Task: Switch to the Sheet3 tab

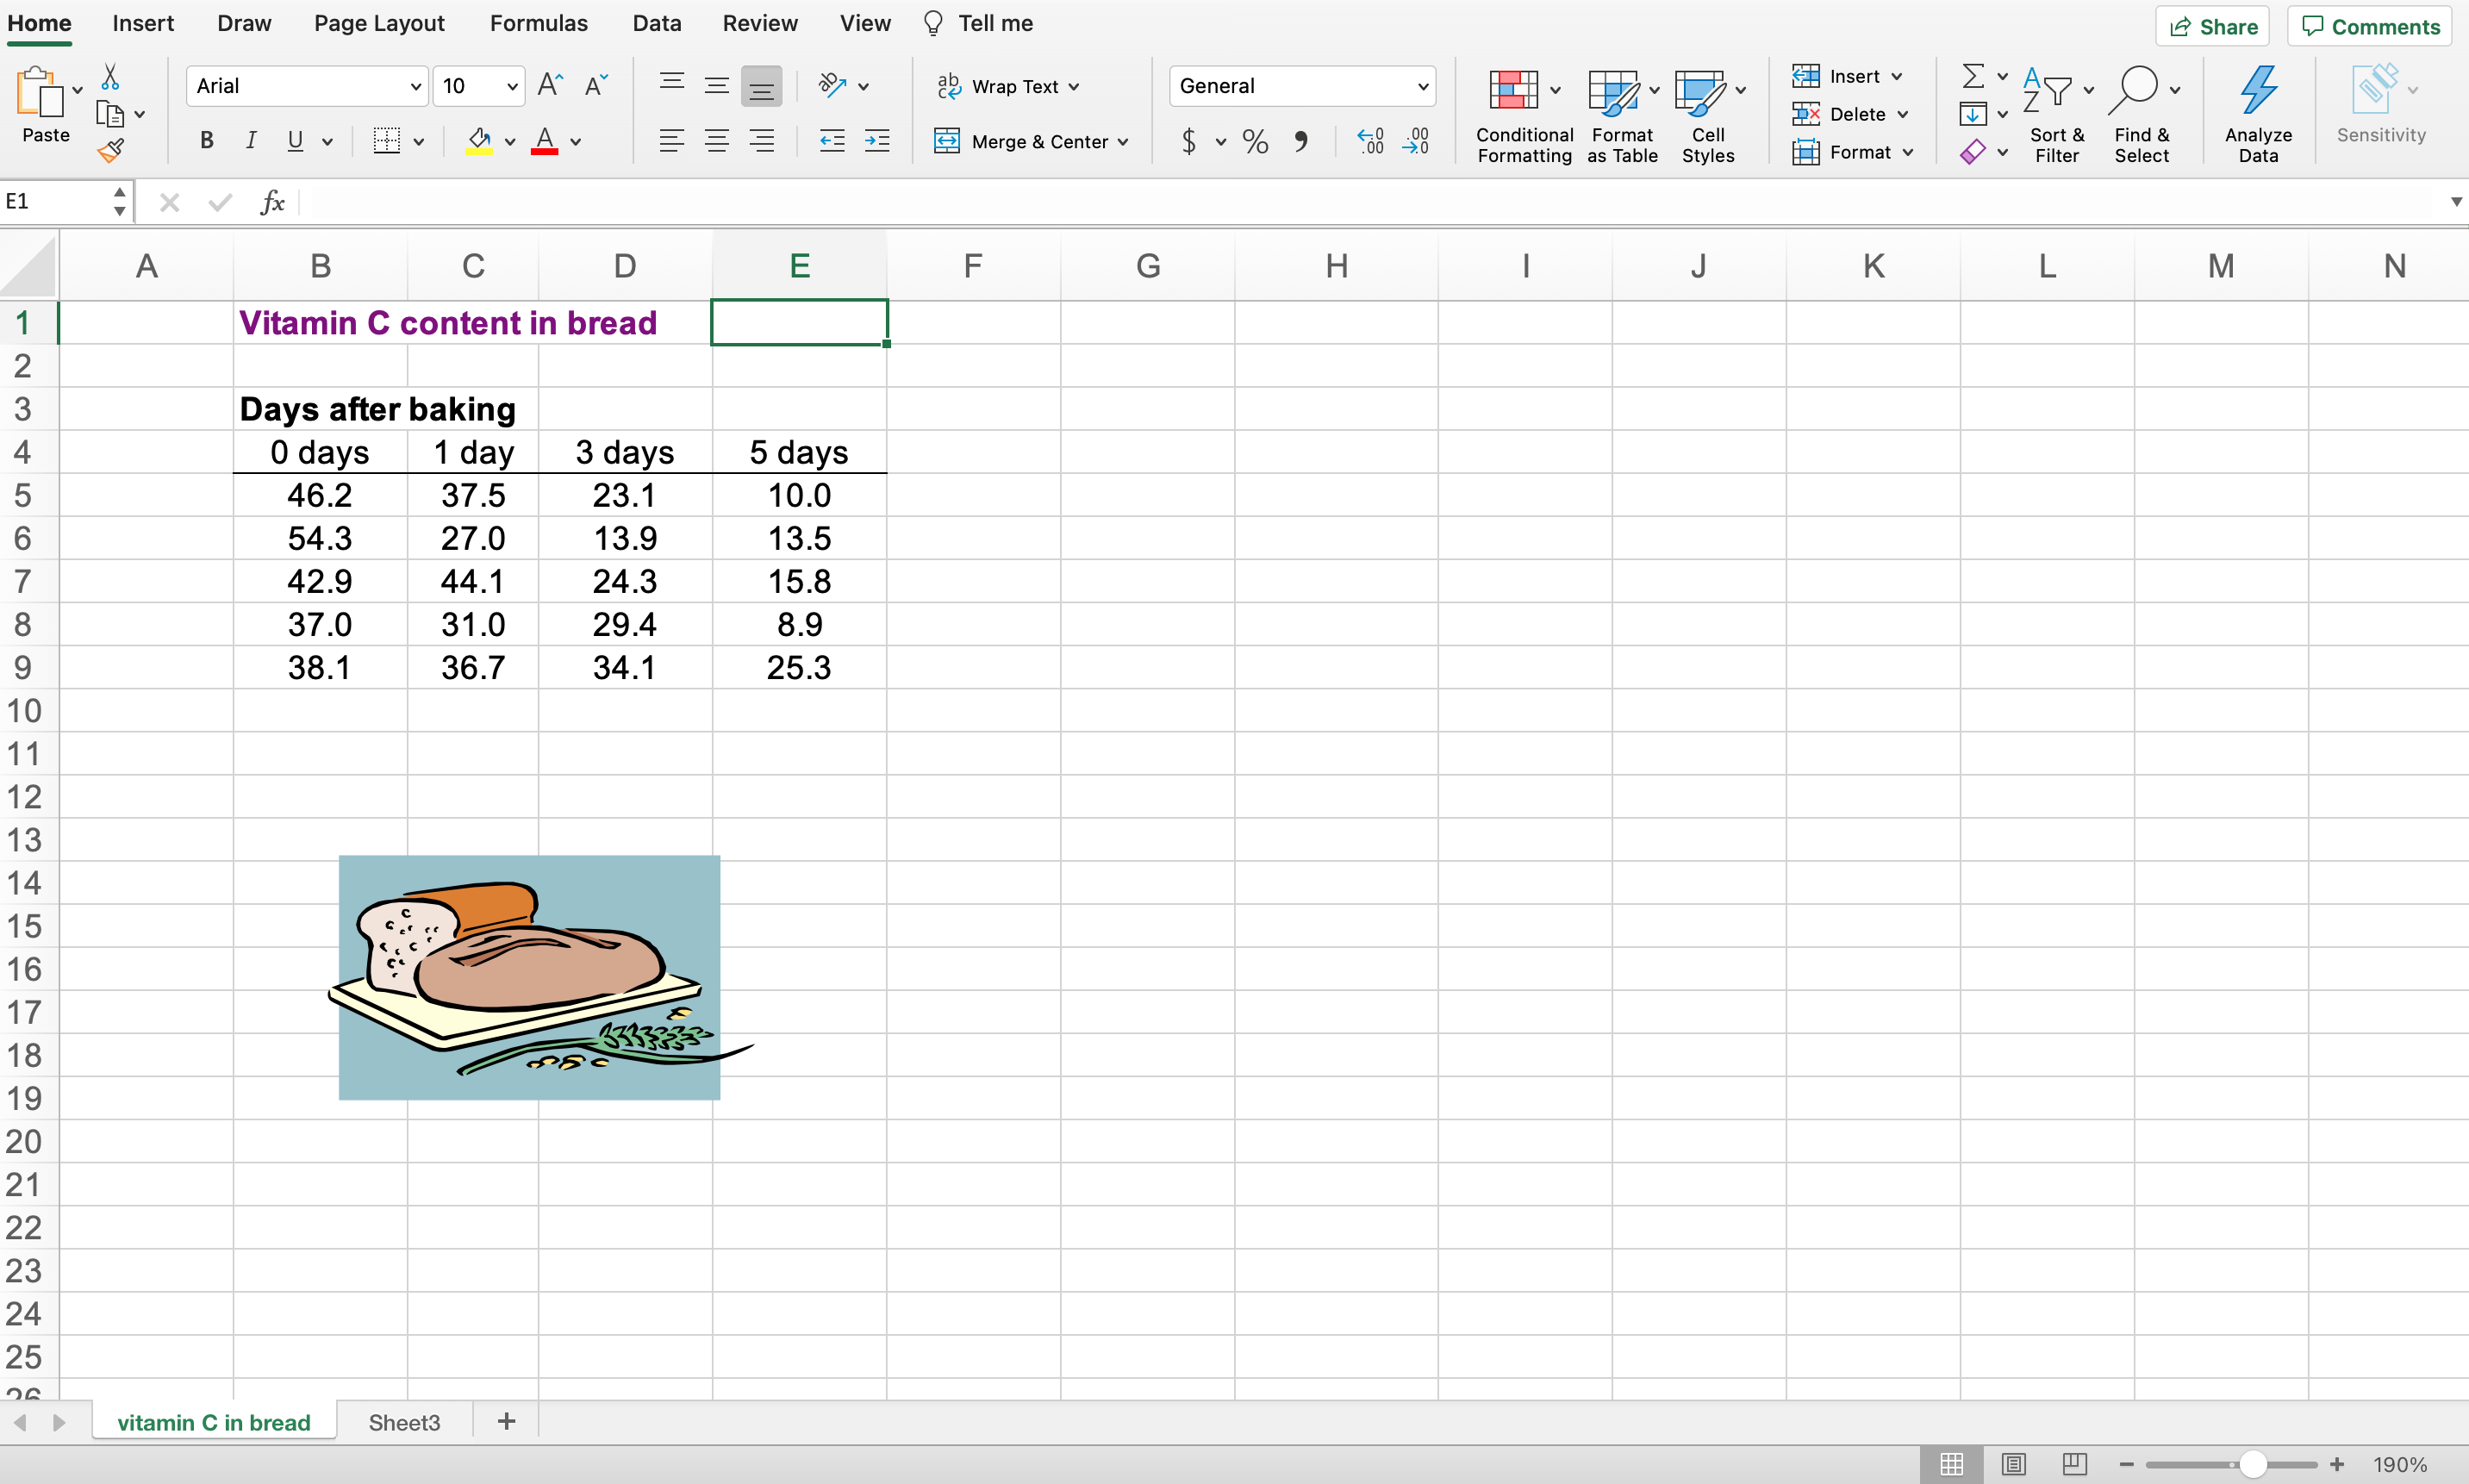Action: [x=404, y=1422]
